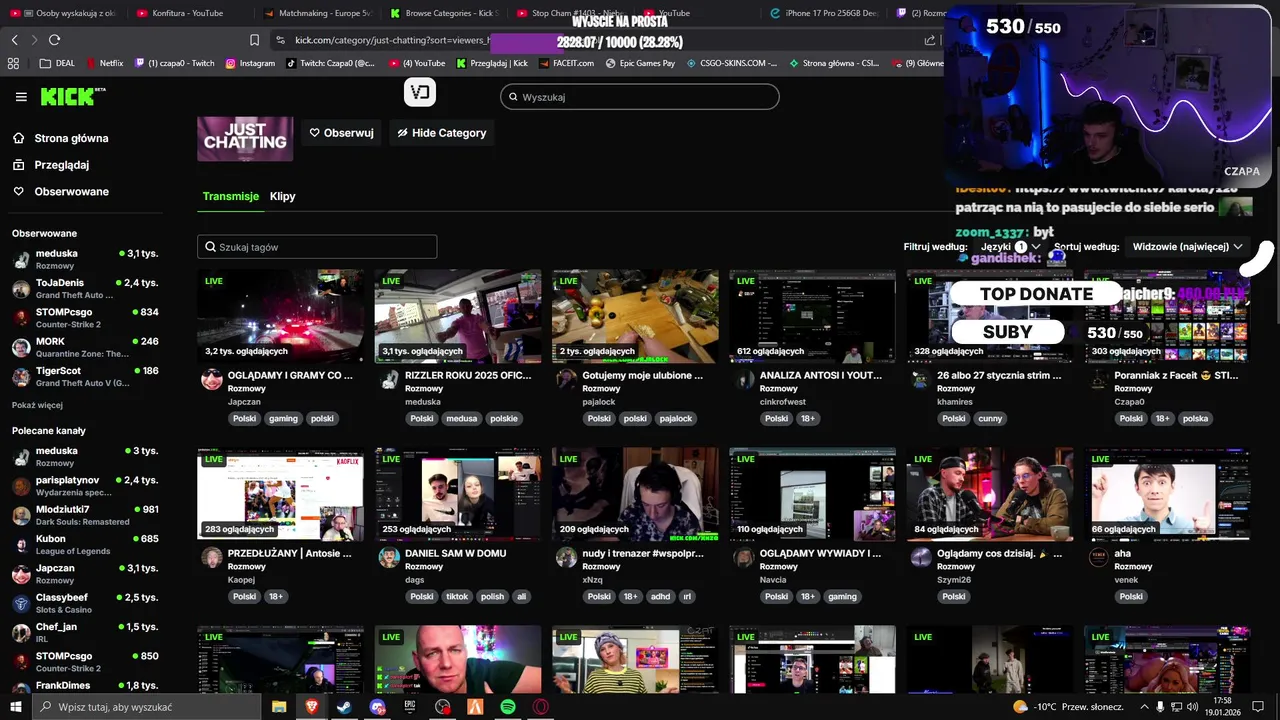The image size is (1280, 720).
Task: Select the Klipy tab
Action: point(283,196)
